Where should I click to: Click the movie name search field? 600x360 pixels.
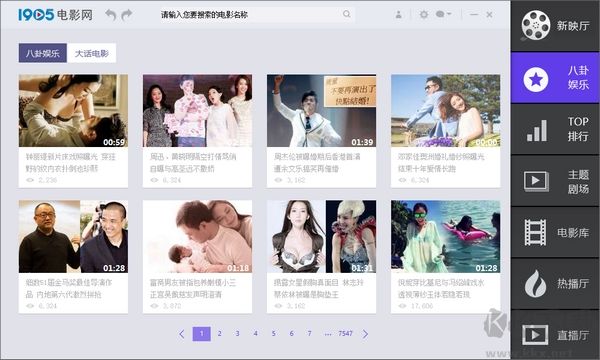pyautogui.click(x=251, y=15)
